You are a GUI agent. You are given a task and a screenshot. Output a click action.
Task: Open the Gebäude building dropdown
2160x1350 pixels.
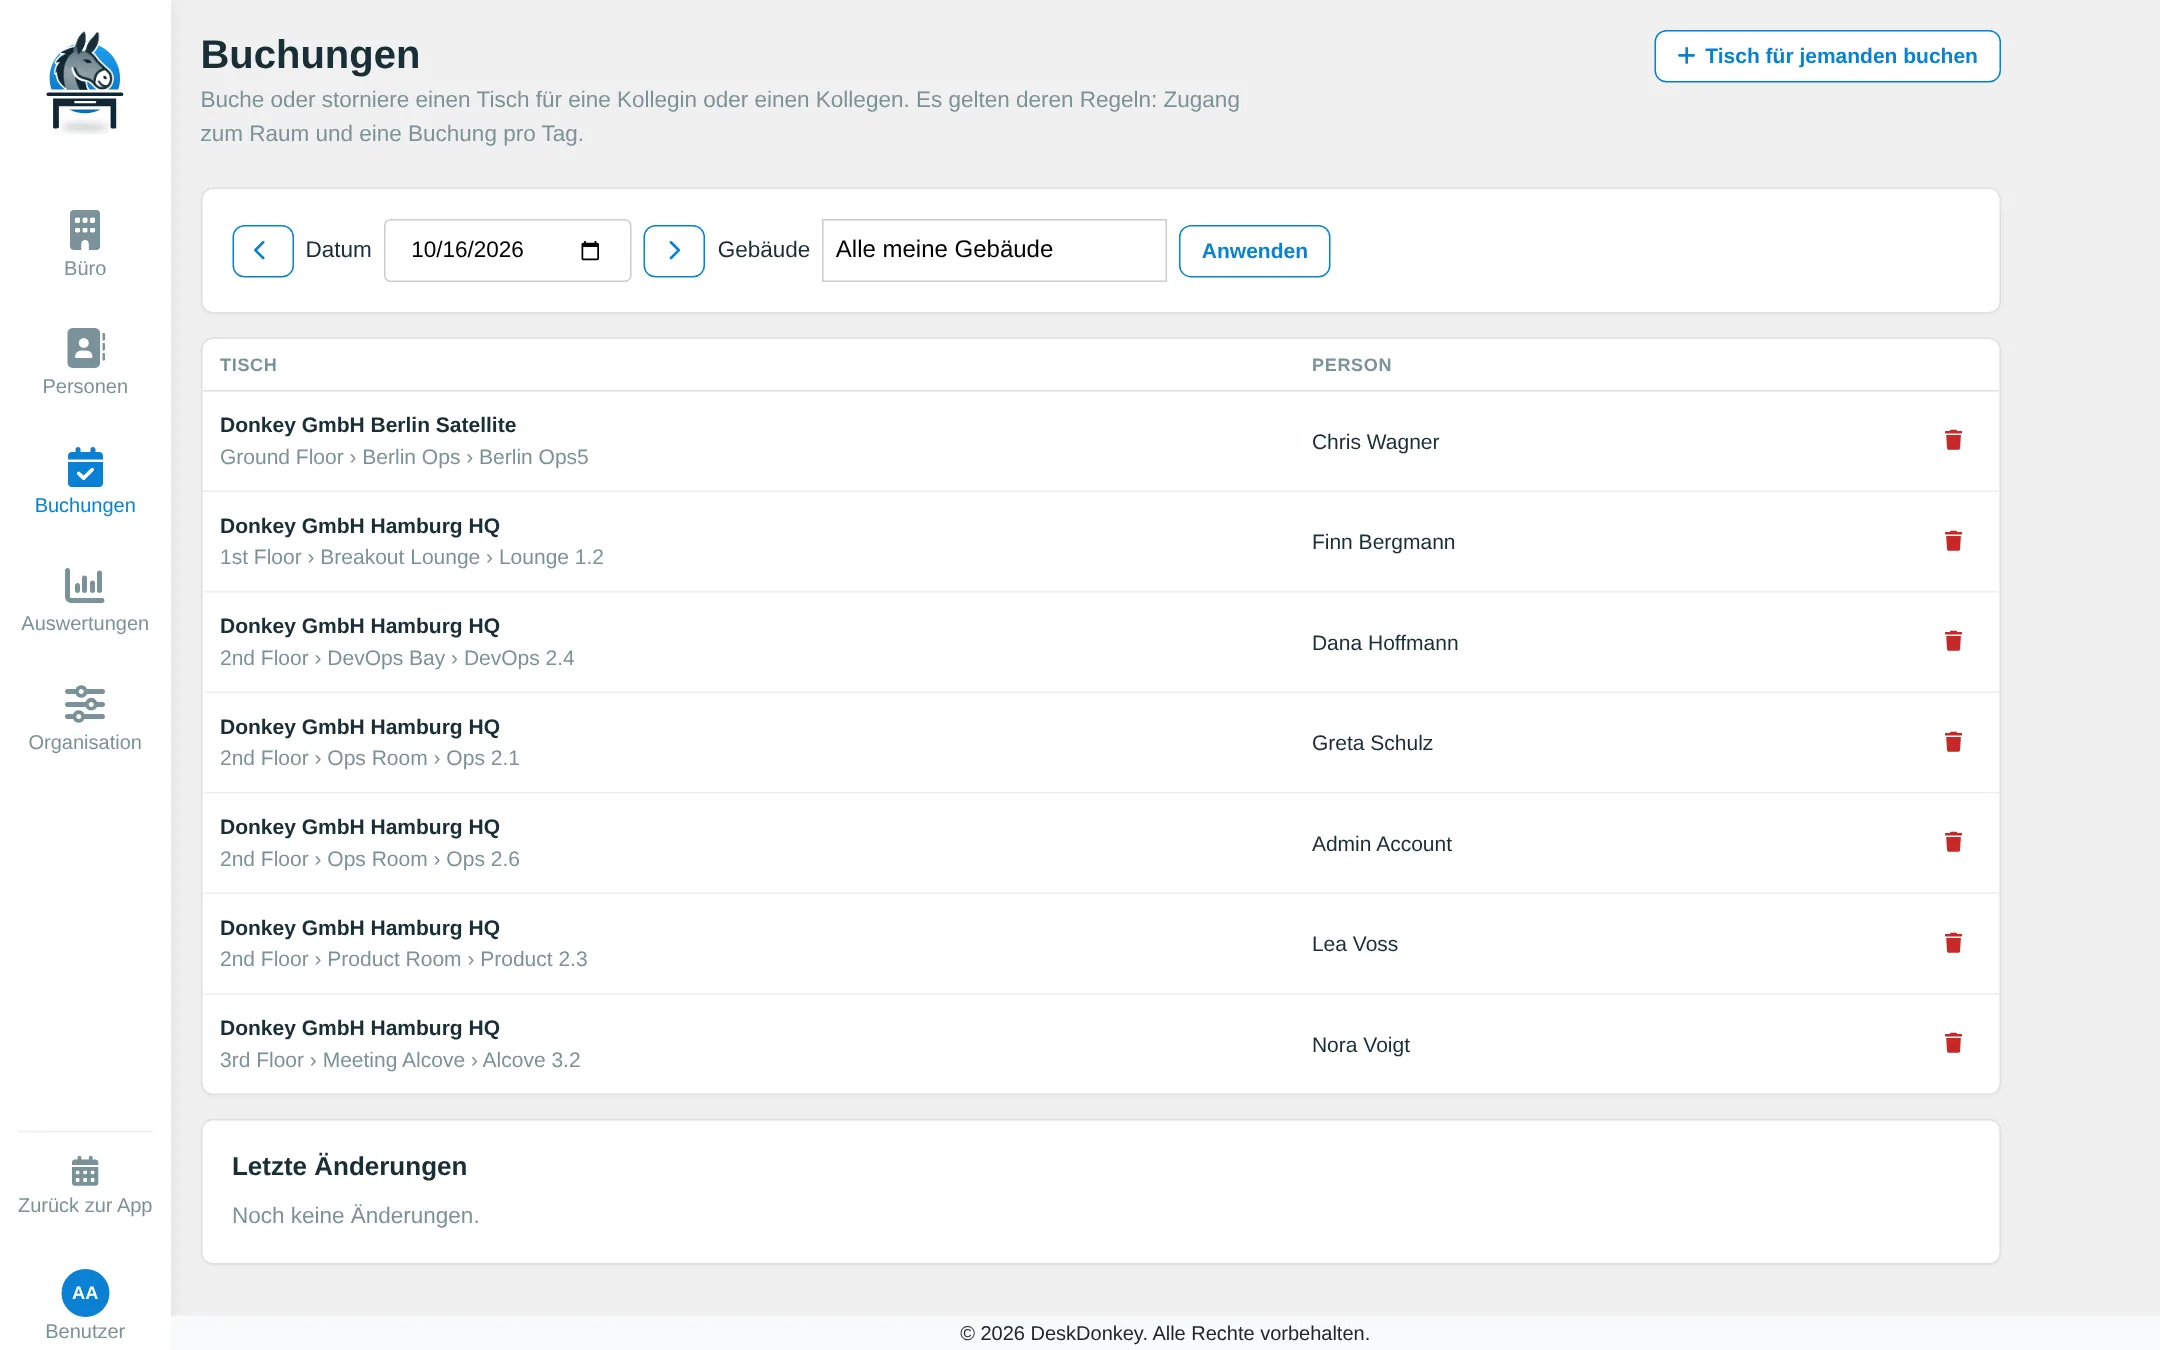click(994, 250)
